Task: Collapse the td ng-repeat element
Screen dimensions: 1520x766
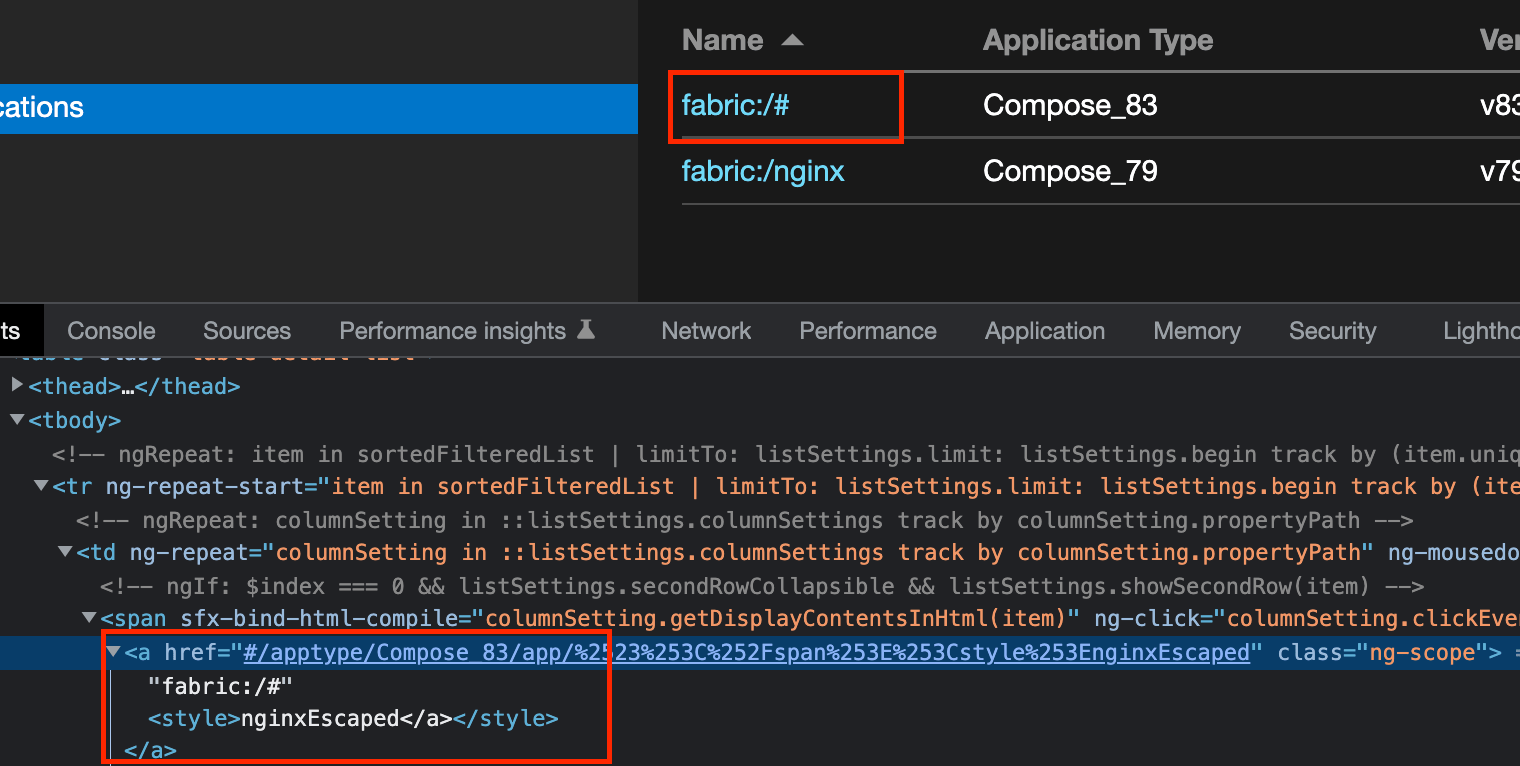Action: (x=64, y=552)
